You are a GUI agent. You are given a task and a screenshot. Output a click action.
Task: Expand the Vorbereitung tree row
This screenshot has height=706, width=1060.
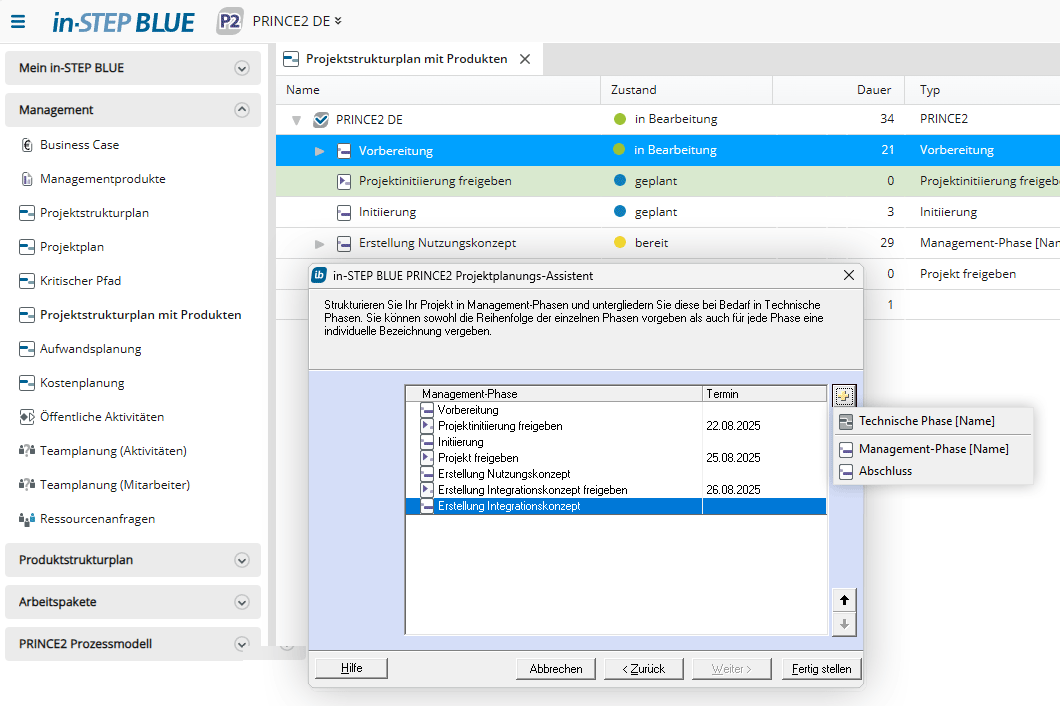tap(320, 151)
